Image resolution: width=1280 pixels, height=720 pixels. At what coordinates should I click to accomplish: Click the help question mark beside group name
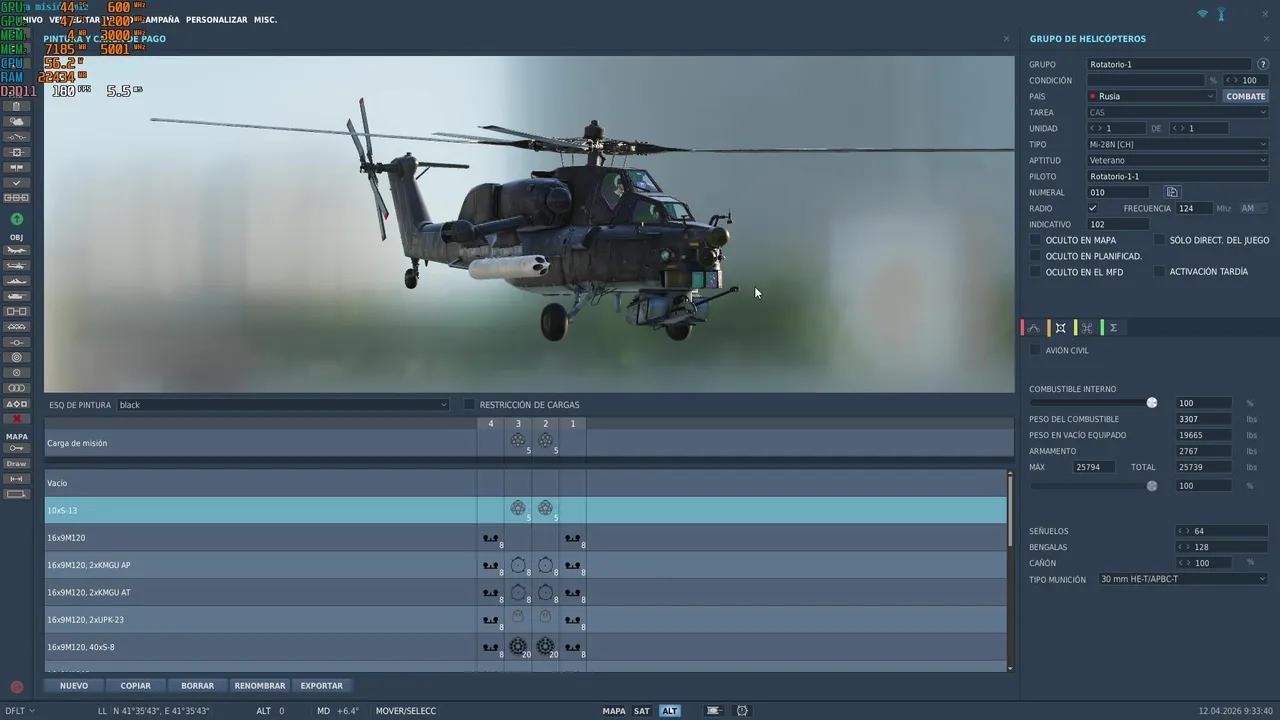coord(1263,64)
